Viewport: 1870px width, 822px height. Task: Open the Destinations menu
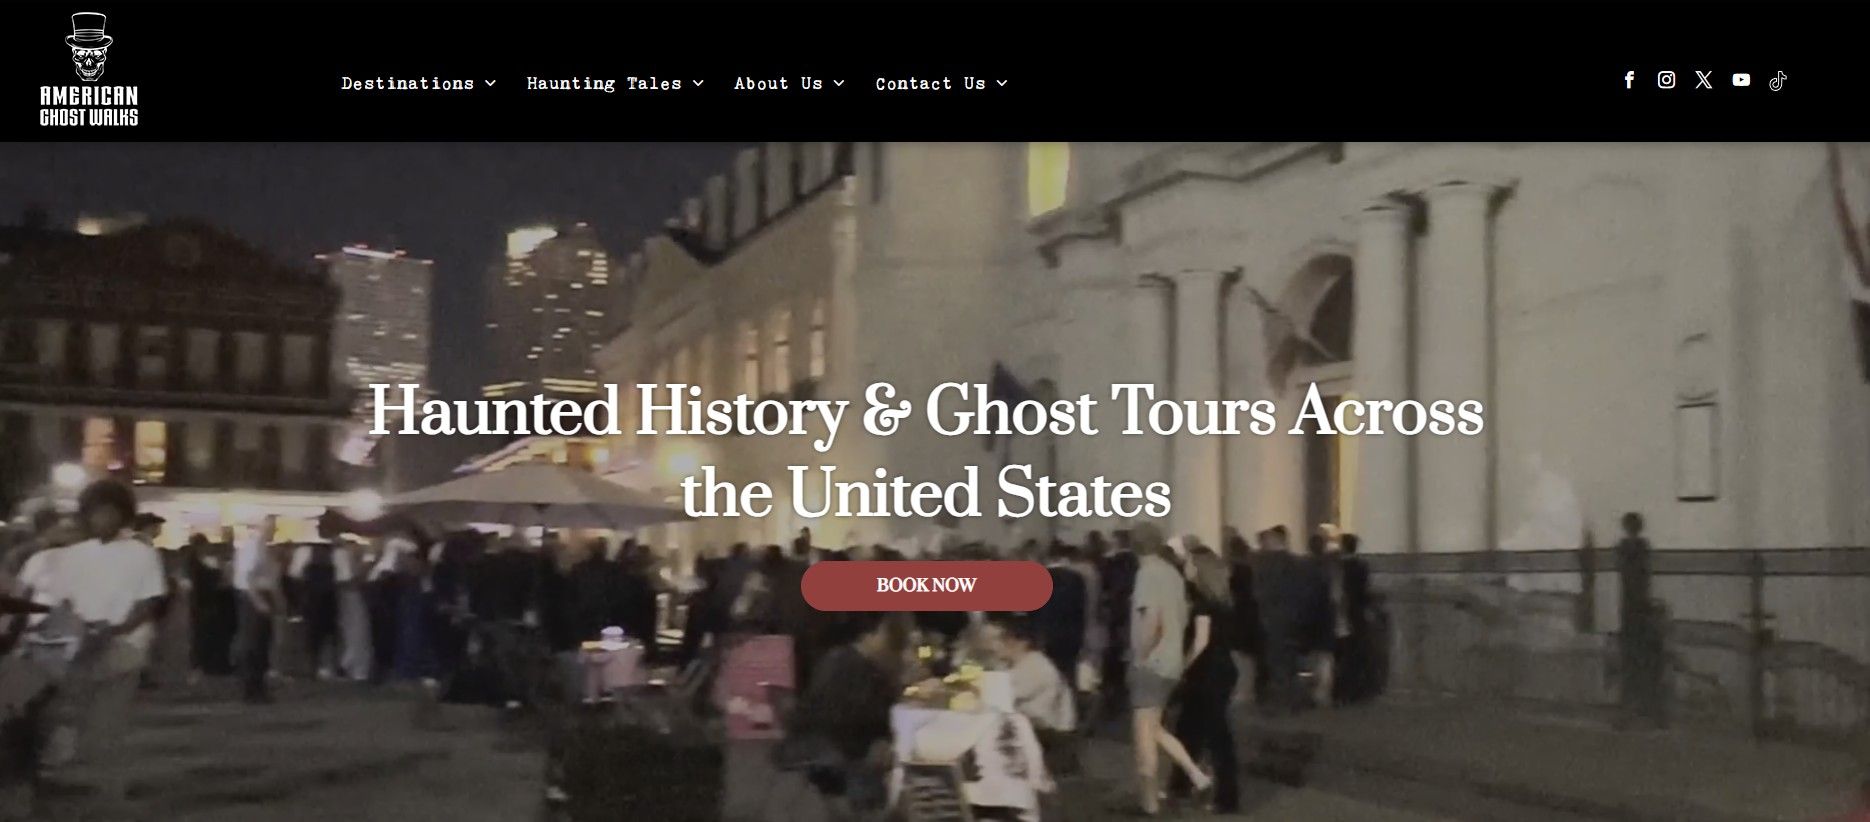point(407,83)
